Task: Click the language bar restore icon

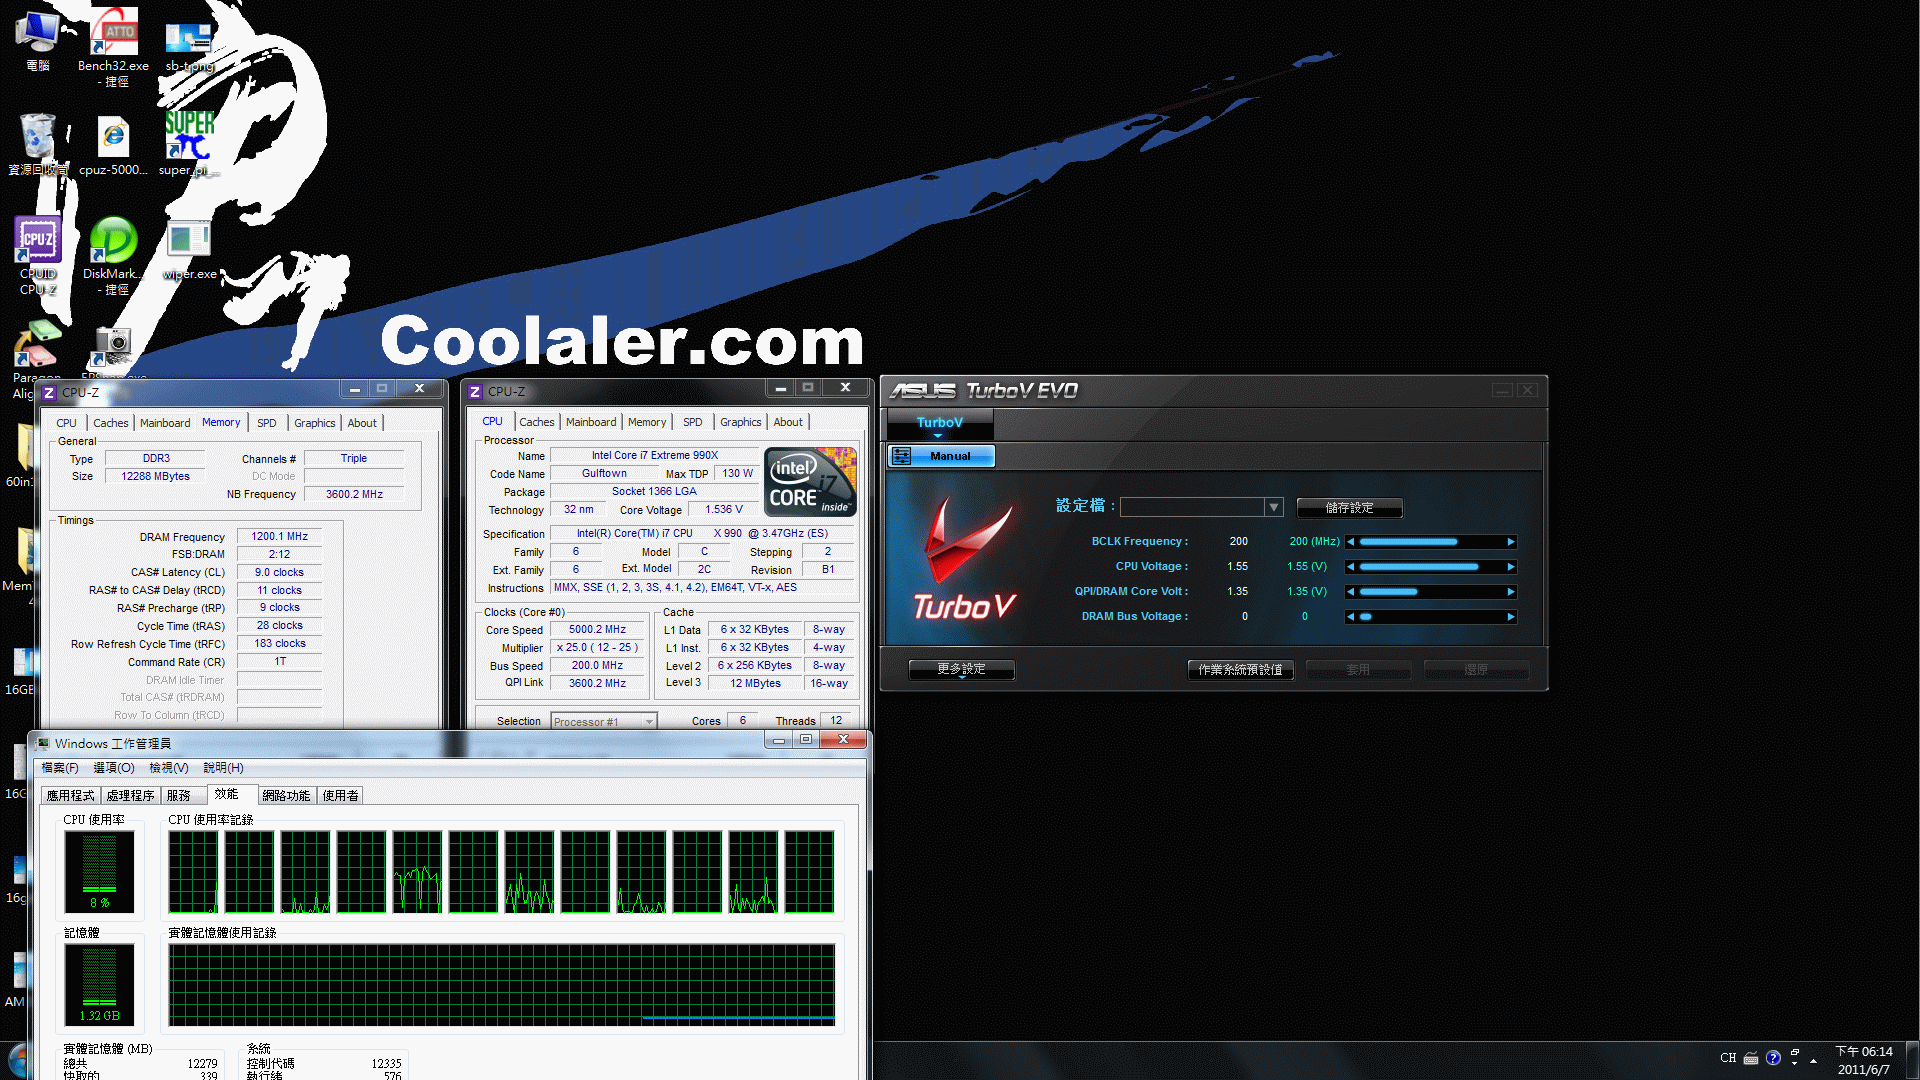Action: 1795,1053
